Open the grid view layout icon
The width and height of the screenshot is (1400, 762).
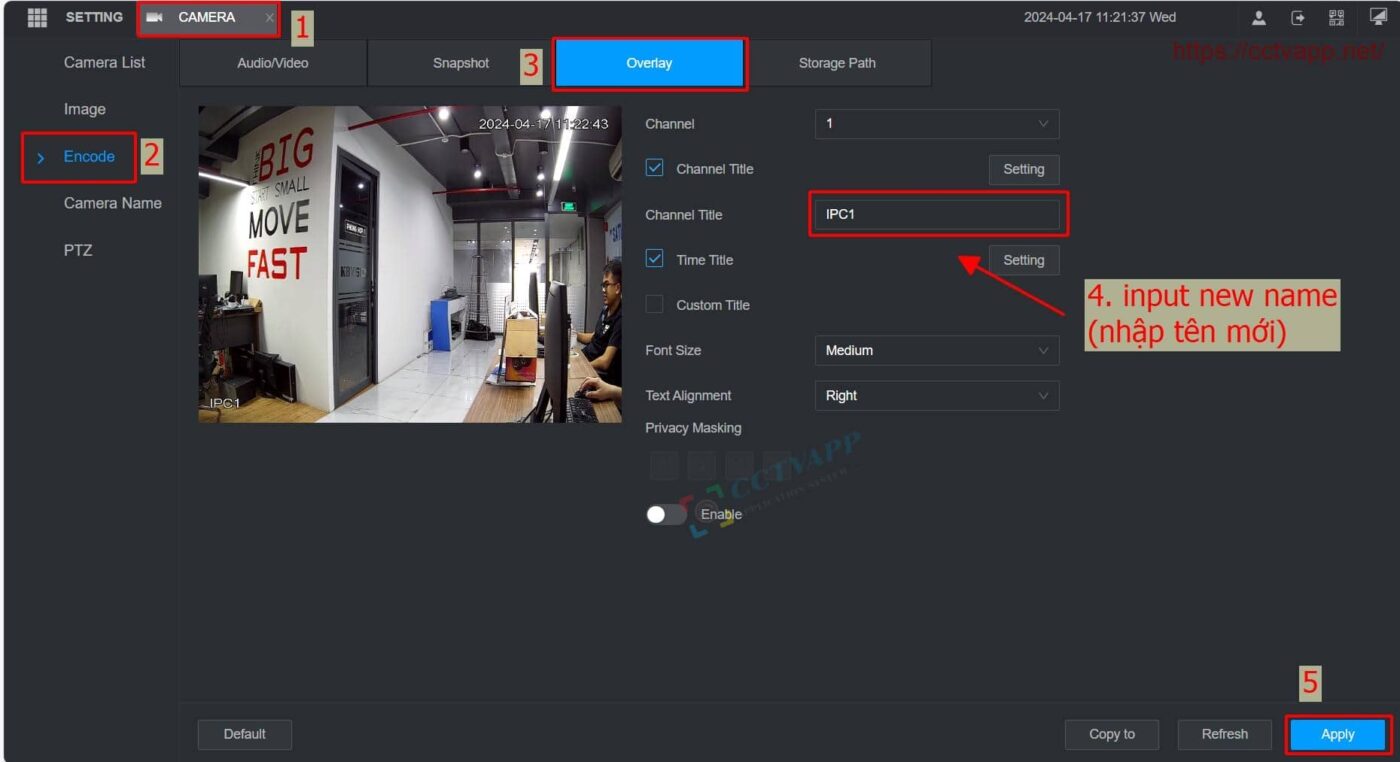37,17
